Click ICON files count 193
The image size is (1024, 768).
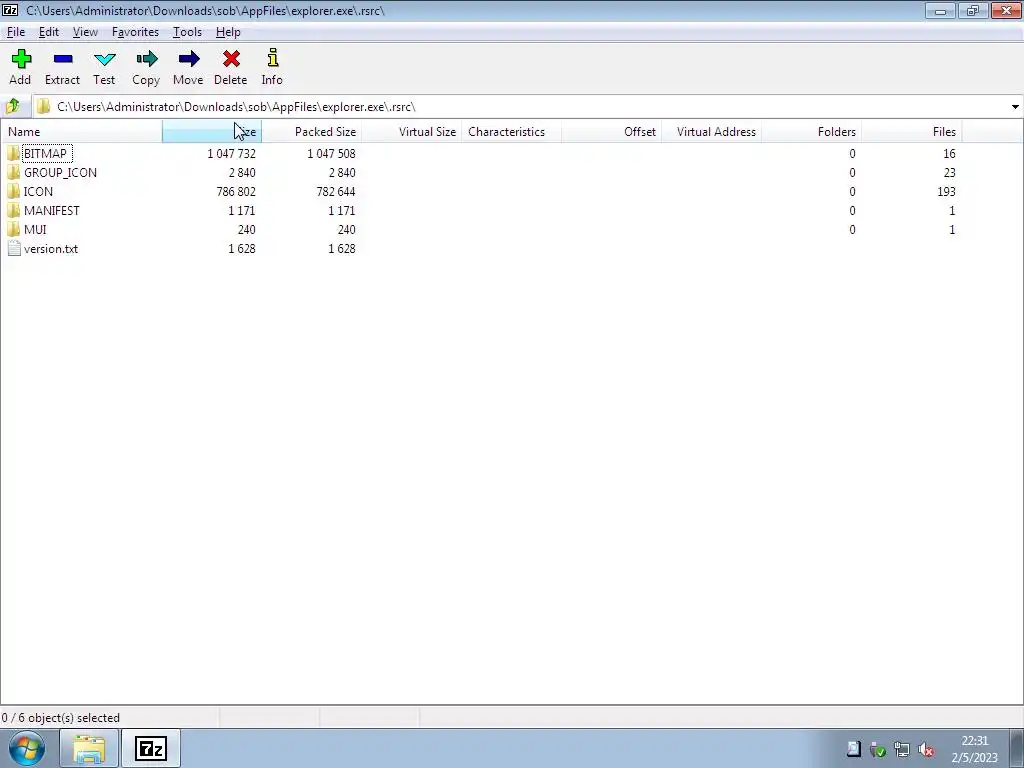pyautogui.click(x=946, y=191)
